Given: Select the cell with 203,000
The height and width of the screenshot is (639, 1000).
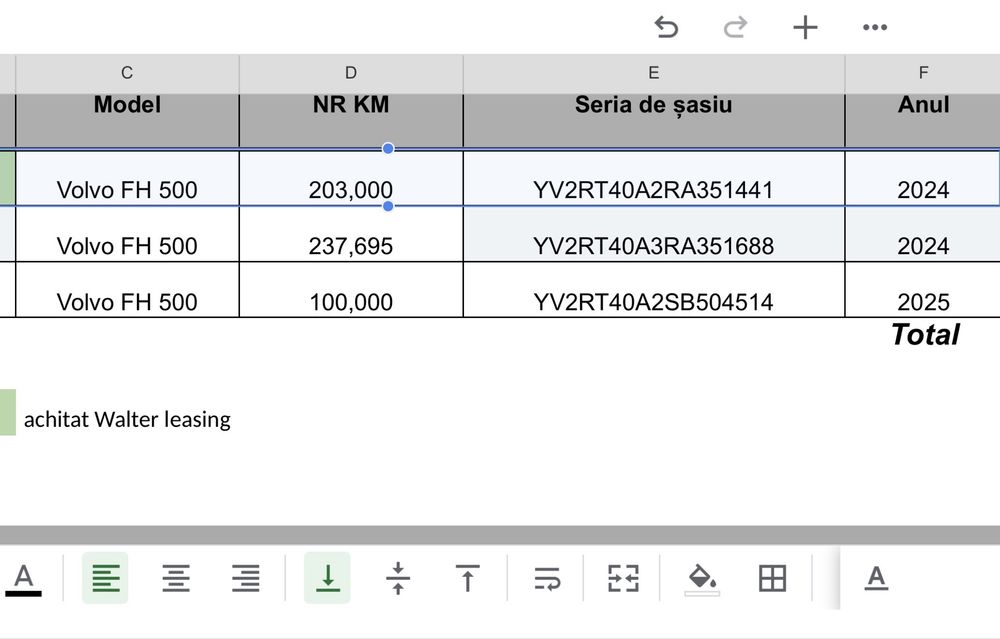Looking at the screenshot, I should pos(351,178).
